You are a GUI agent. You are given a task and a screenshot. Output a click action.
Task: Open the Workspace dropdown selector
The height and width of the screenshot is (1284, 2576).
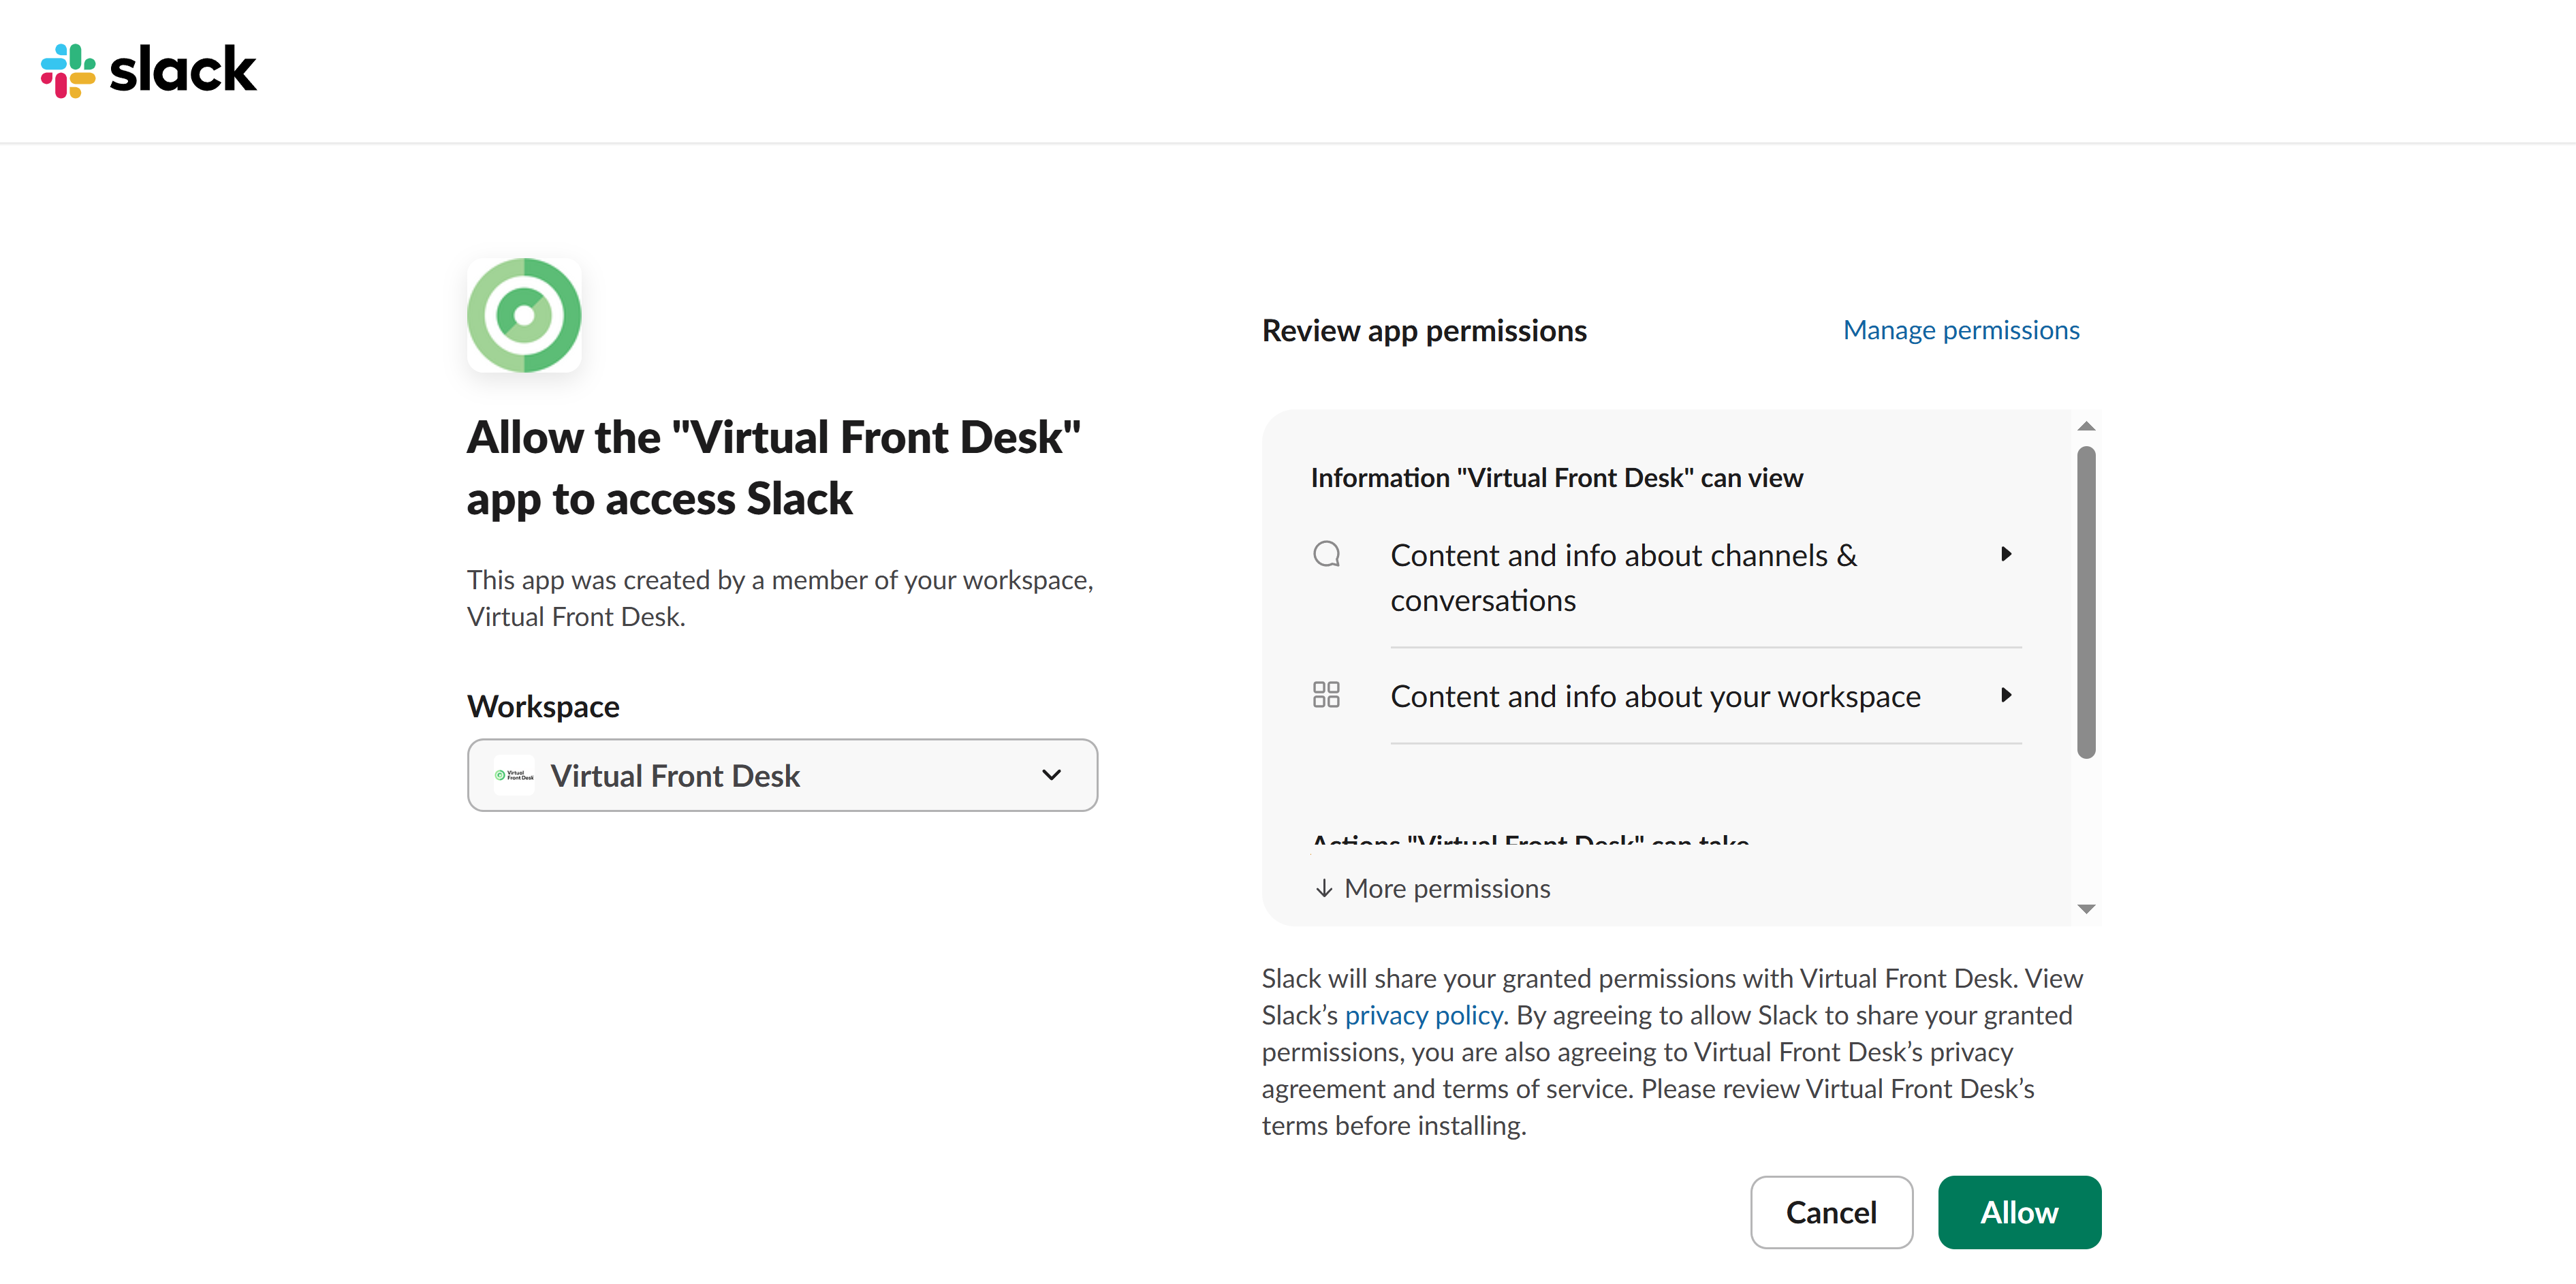[782, 775]
